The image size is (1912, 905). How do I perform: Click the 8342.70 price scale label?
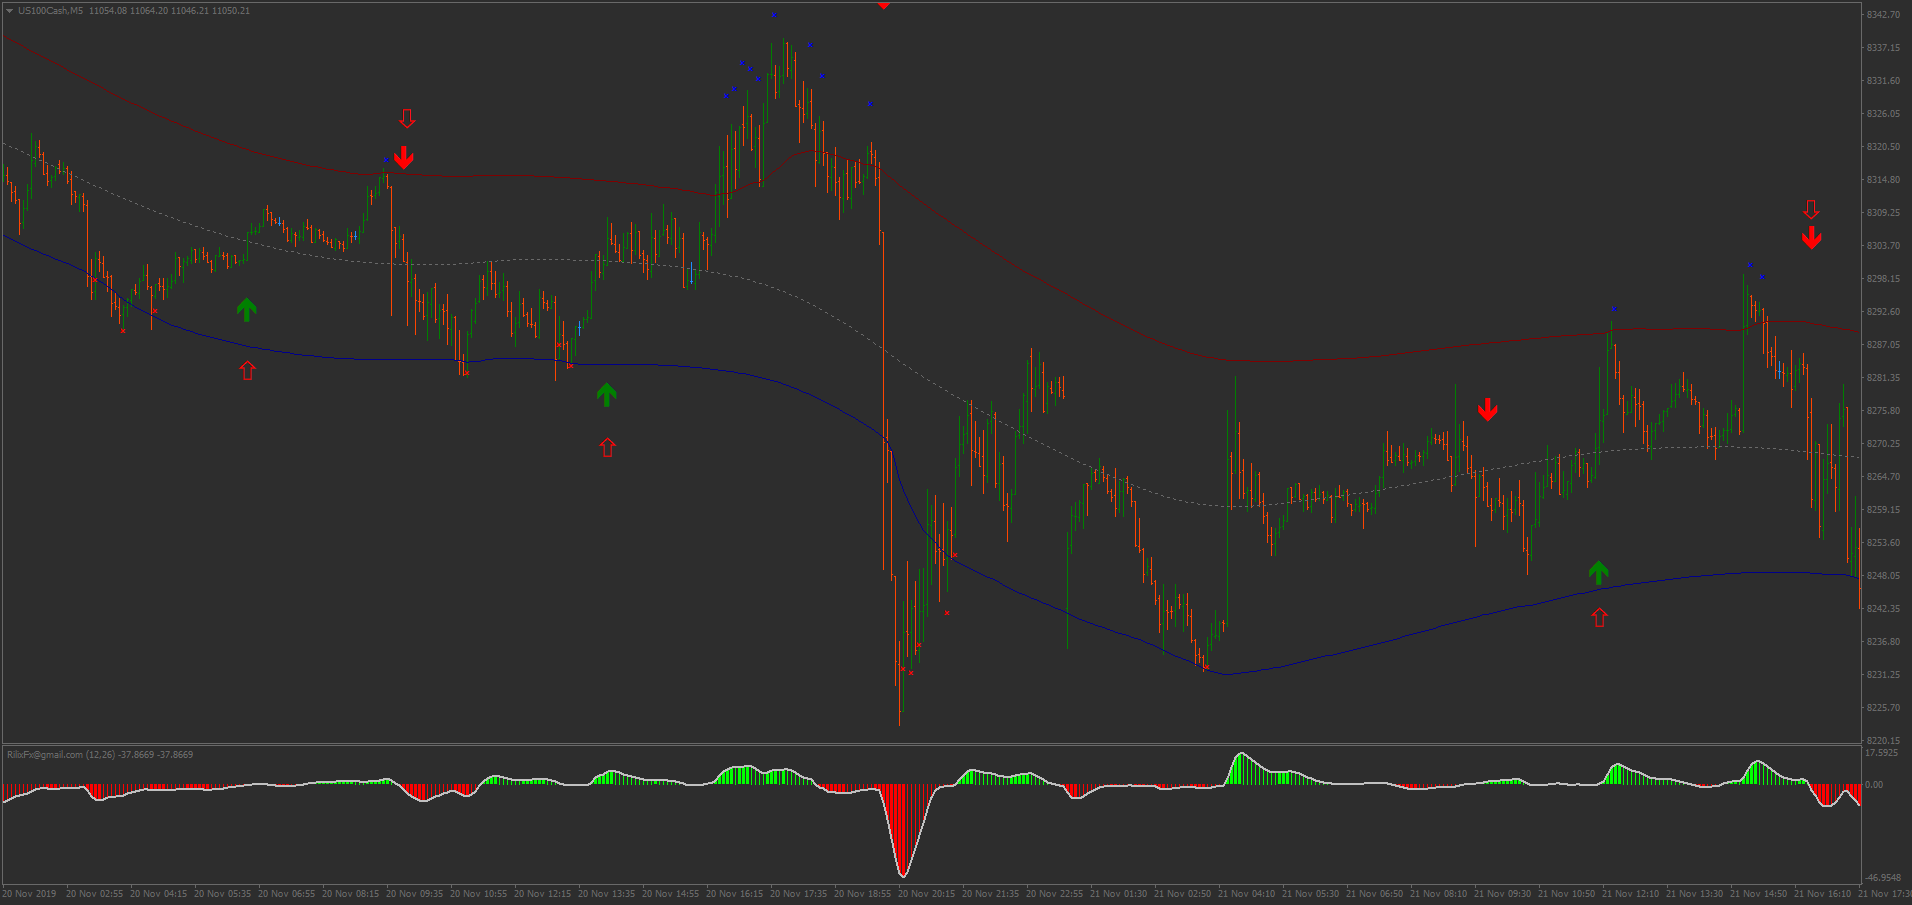coord(1882,15)
